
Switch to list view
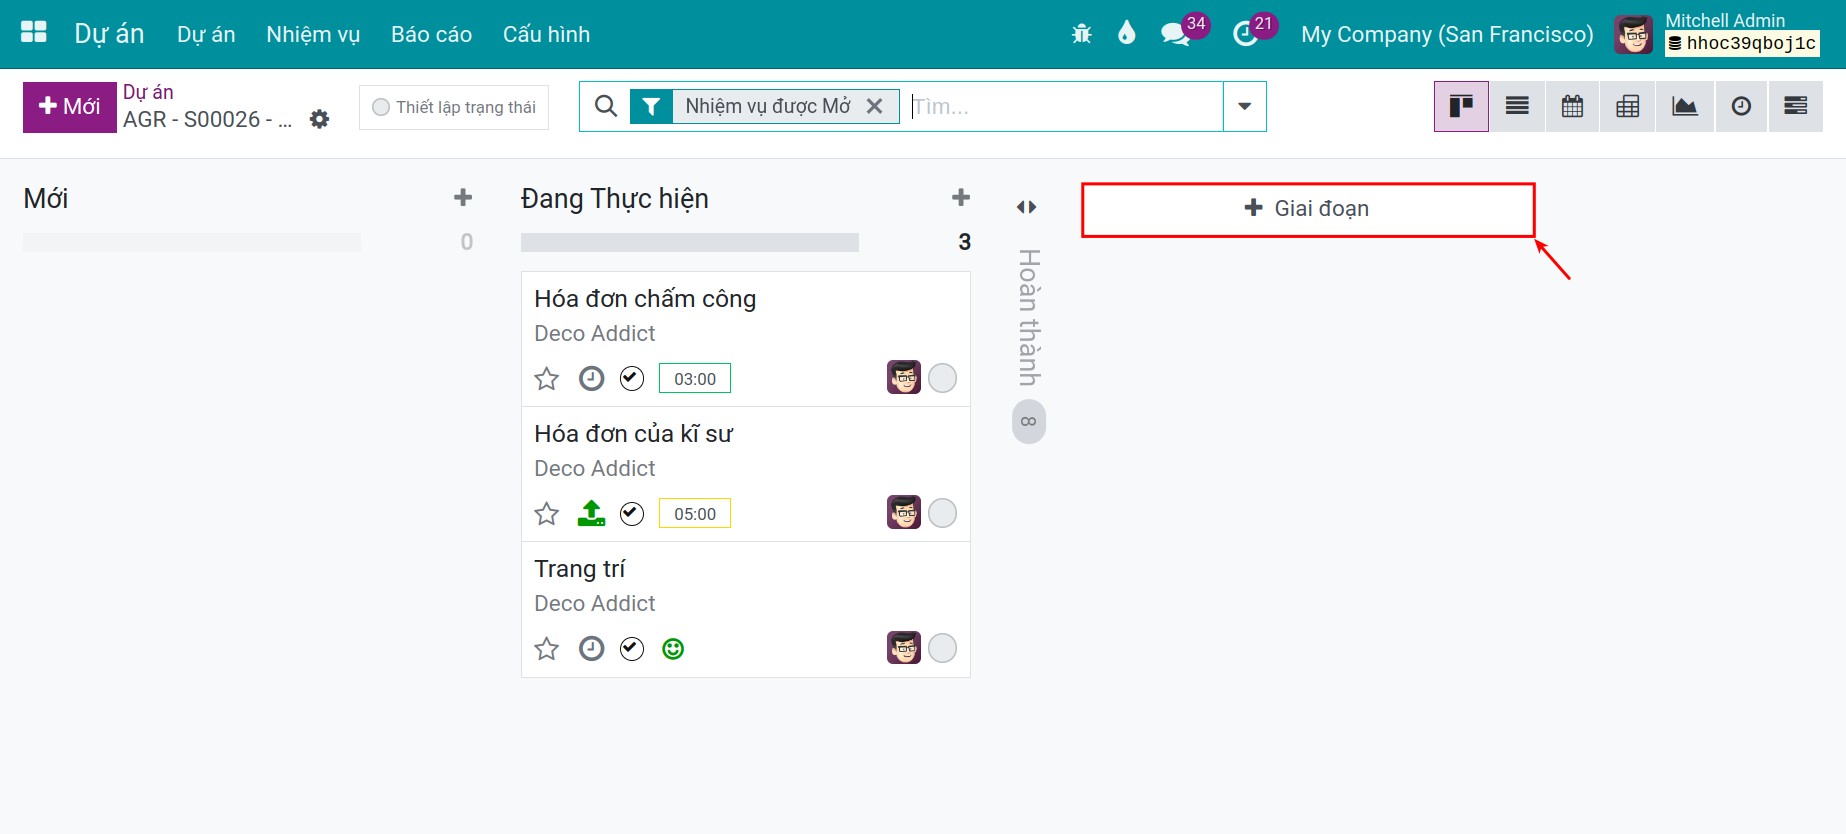[1517, 106]
